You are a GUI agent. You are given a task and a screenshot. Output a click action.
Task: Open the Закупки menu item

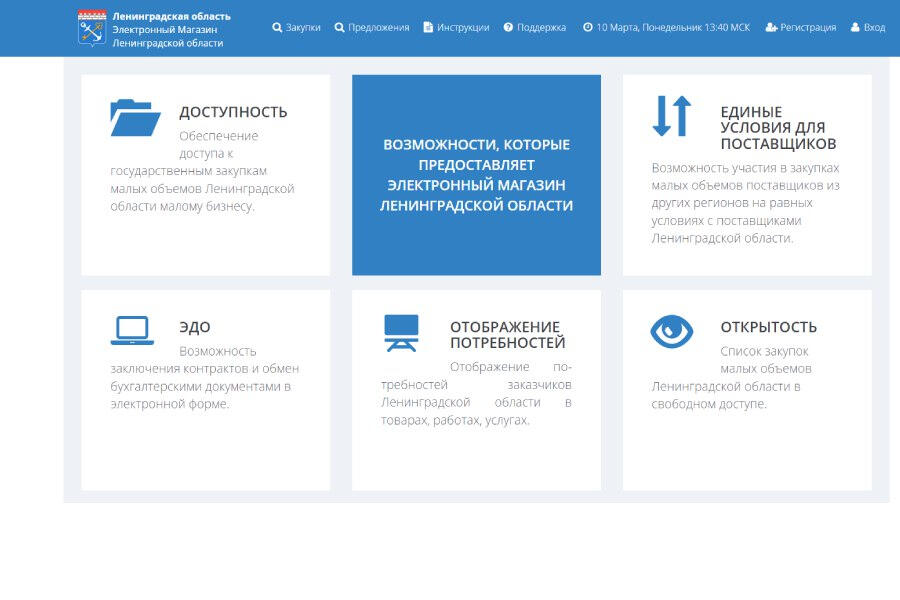click(x=303, y=28)
